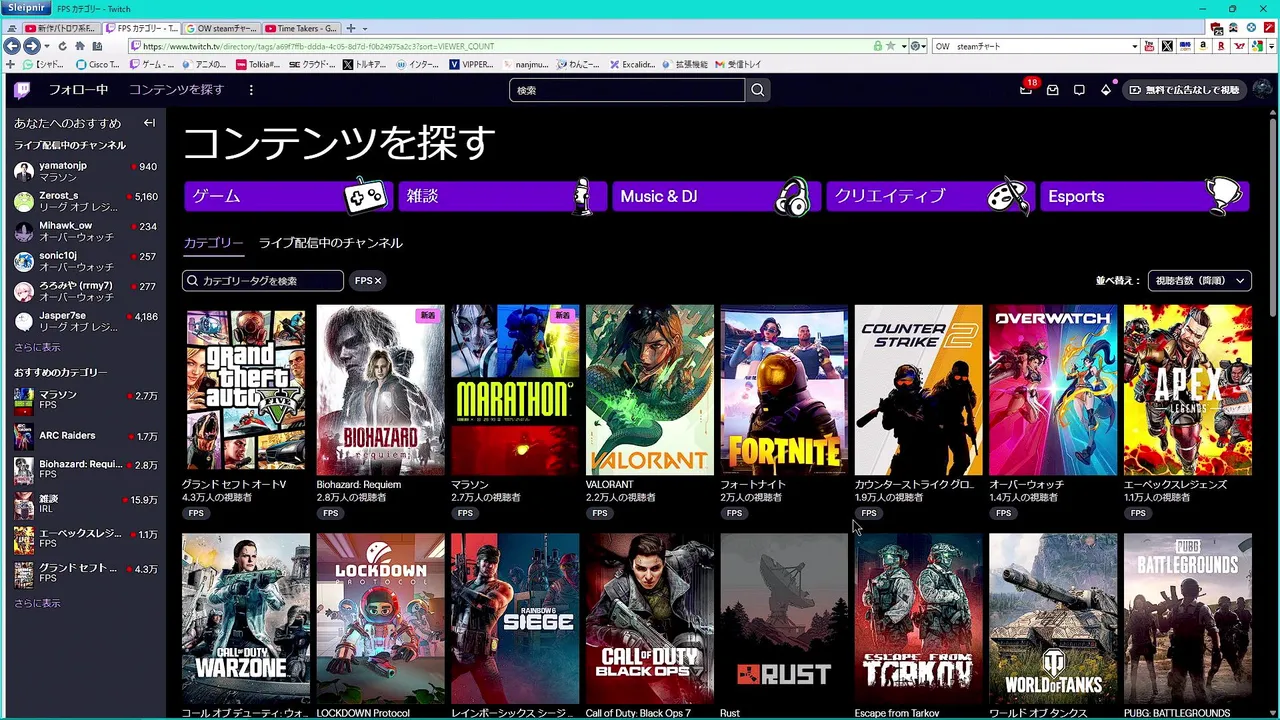
Task: Open VALORANT category box art
Action: pos(650,390)
